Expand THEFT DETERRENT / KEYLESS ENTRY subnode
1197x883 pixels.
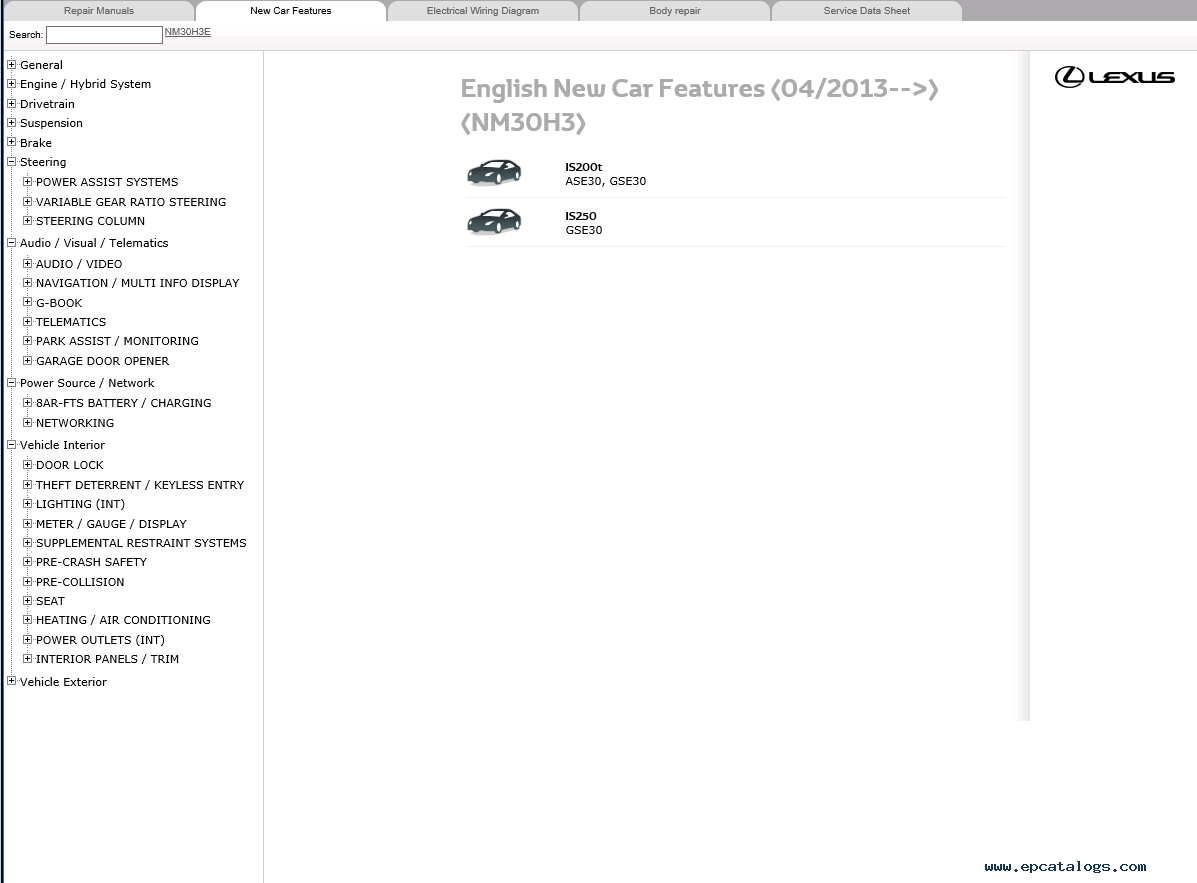[x=27, y=484]
